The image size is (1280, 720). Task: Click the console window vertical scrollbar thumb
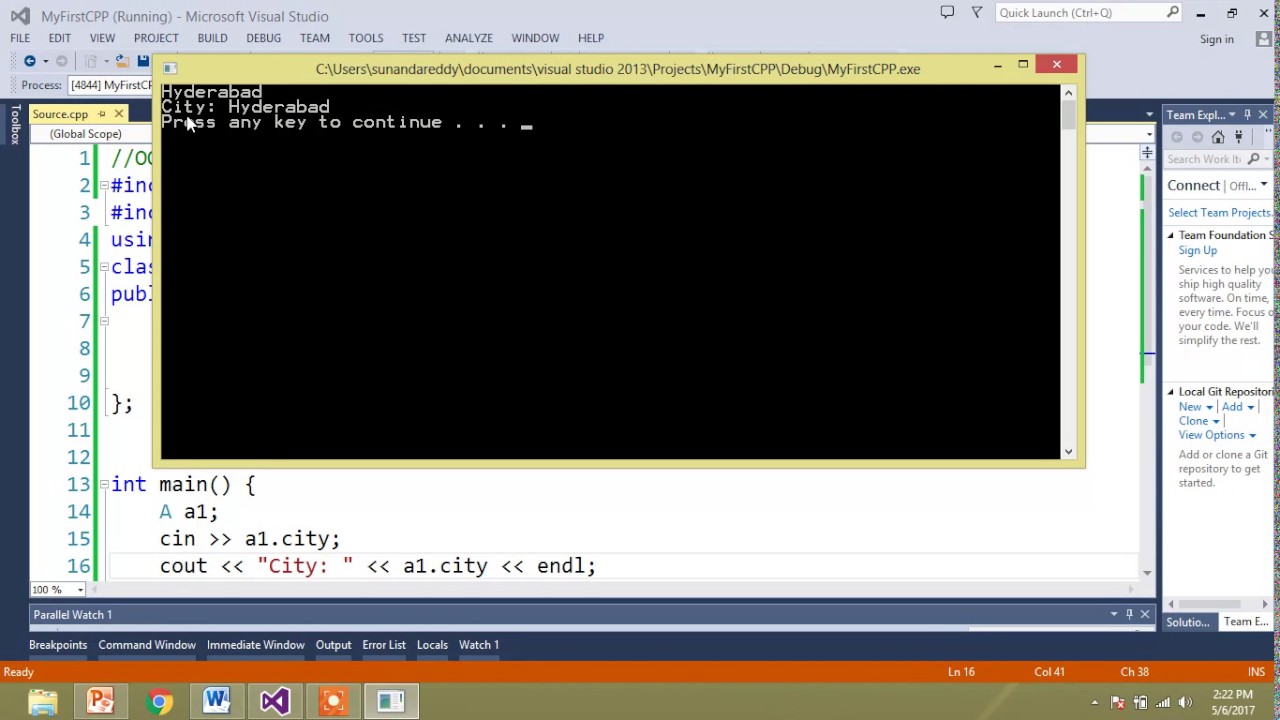click(1068, 117)
